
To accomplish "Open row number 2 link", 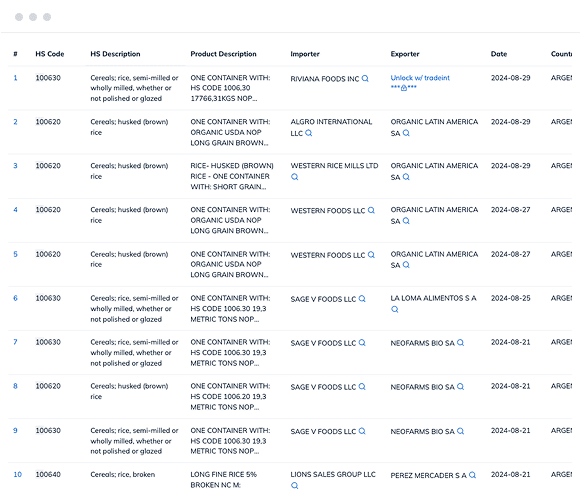I will [16, 122].
